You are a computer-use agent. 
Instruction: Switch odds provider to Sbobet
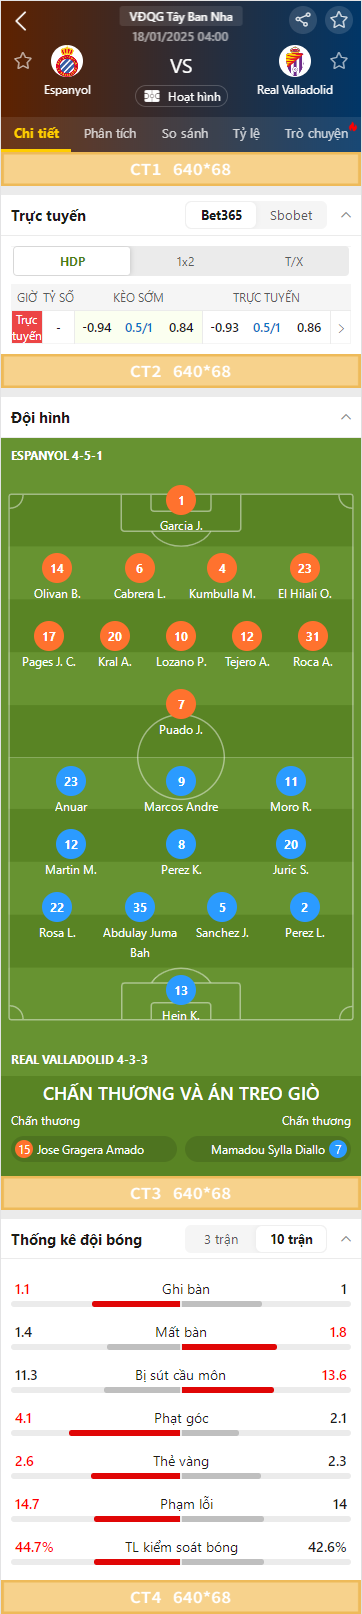(x=291, y=215)
